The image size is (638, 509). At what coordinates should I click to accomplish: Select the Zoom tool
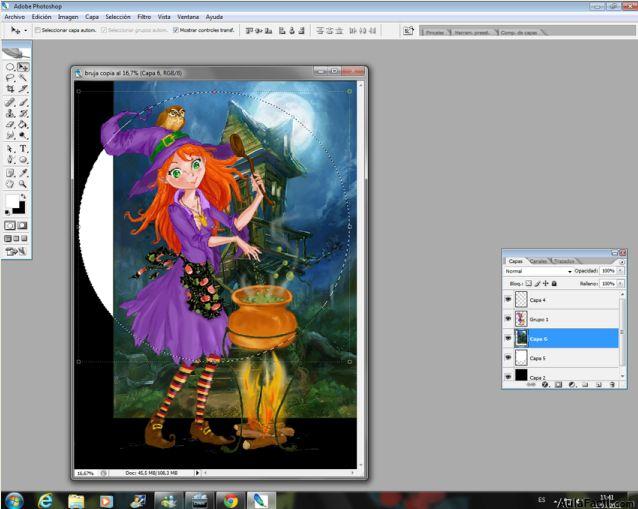(23, 184)
